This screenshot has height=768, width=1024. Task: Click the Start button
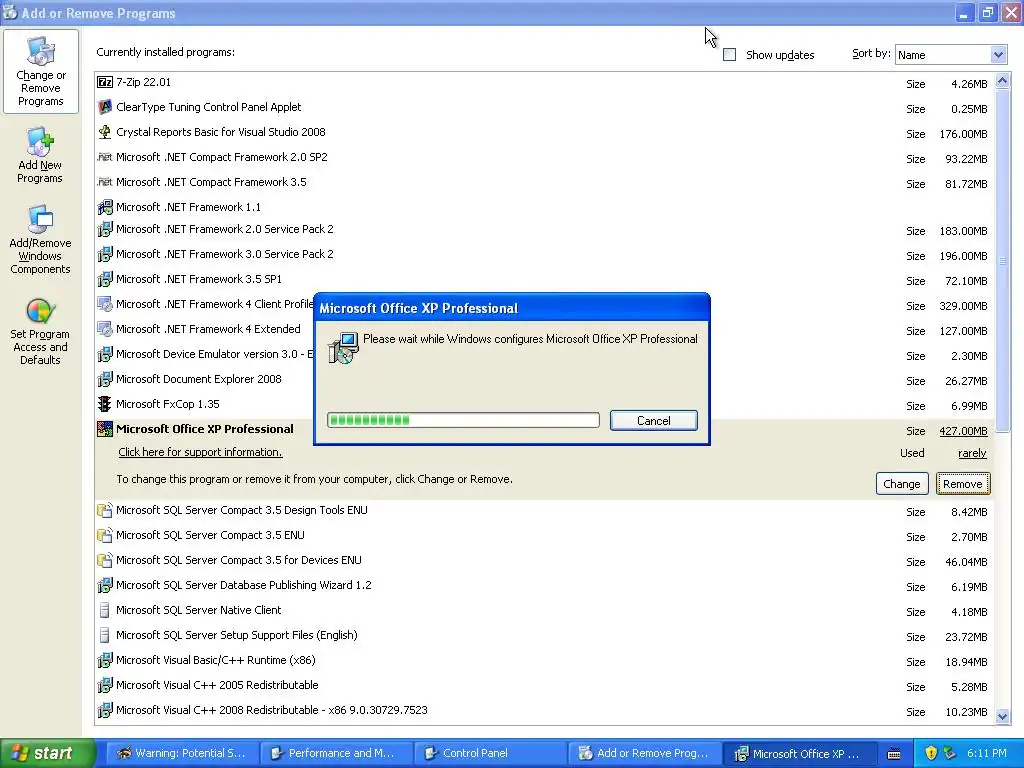[x=48, y=753]
